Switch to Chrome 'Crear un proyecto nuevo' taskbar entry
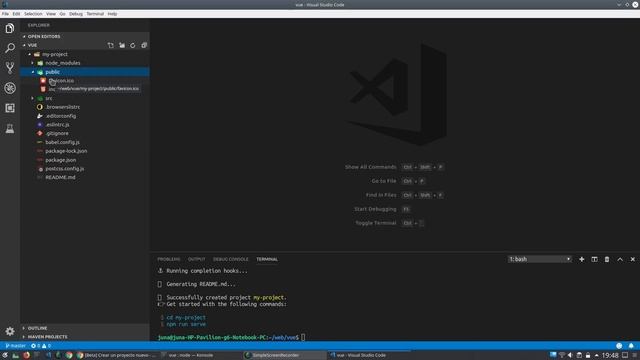This screenshot has height=360, width=640. (116, 355)
